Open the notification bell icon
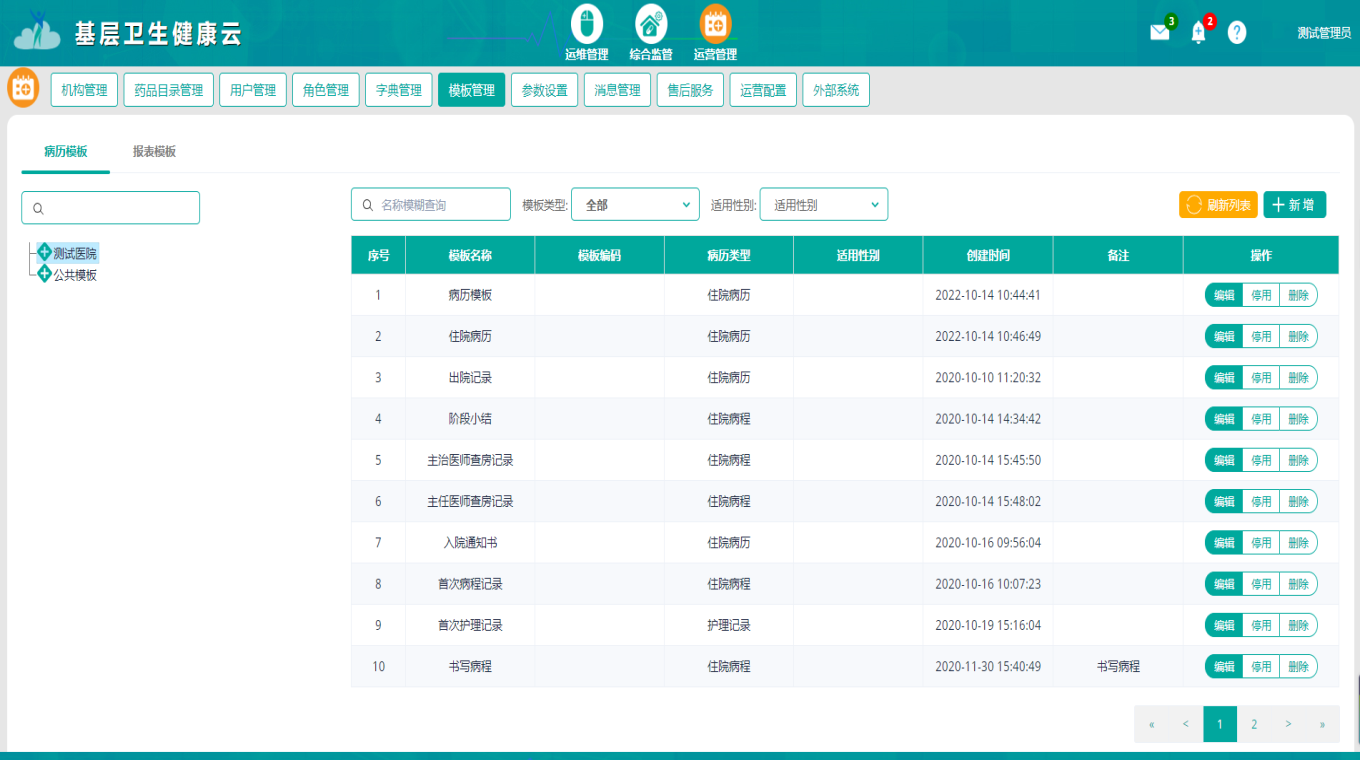This screenshot has height=760, width=1360. (x=1199, y=32)
